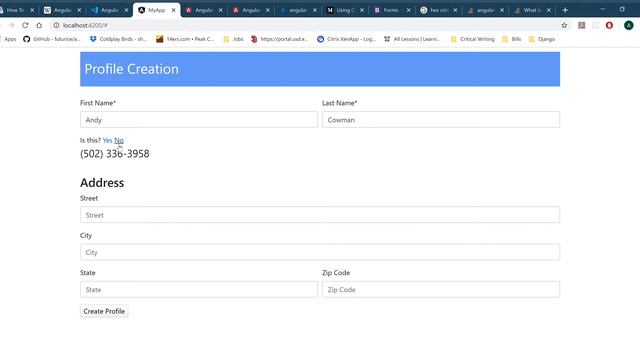
Task: Open the Citrix XenApp Log bookmark
Action: tap(346, 39)
